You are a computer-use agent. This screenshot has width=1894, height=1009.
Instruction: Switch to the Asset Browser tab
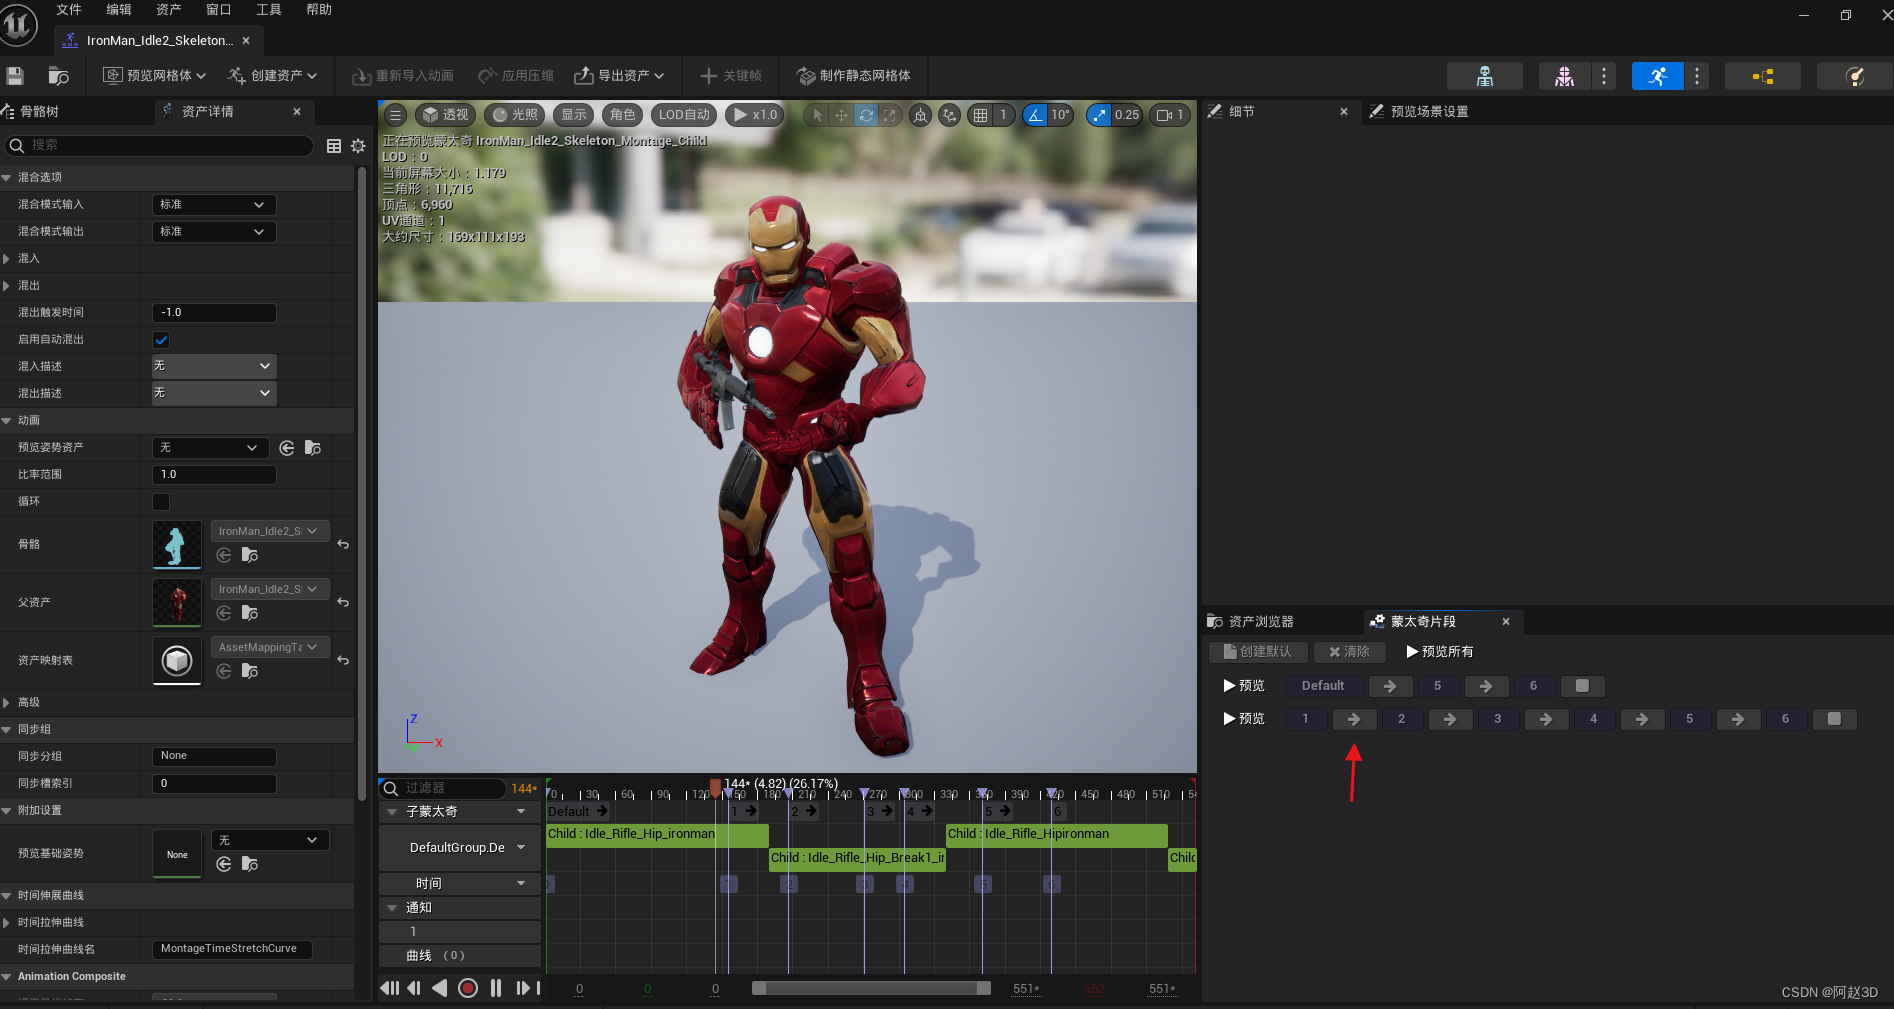point(1260,622)
